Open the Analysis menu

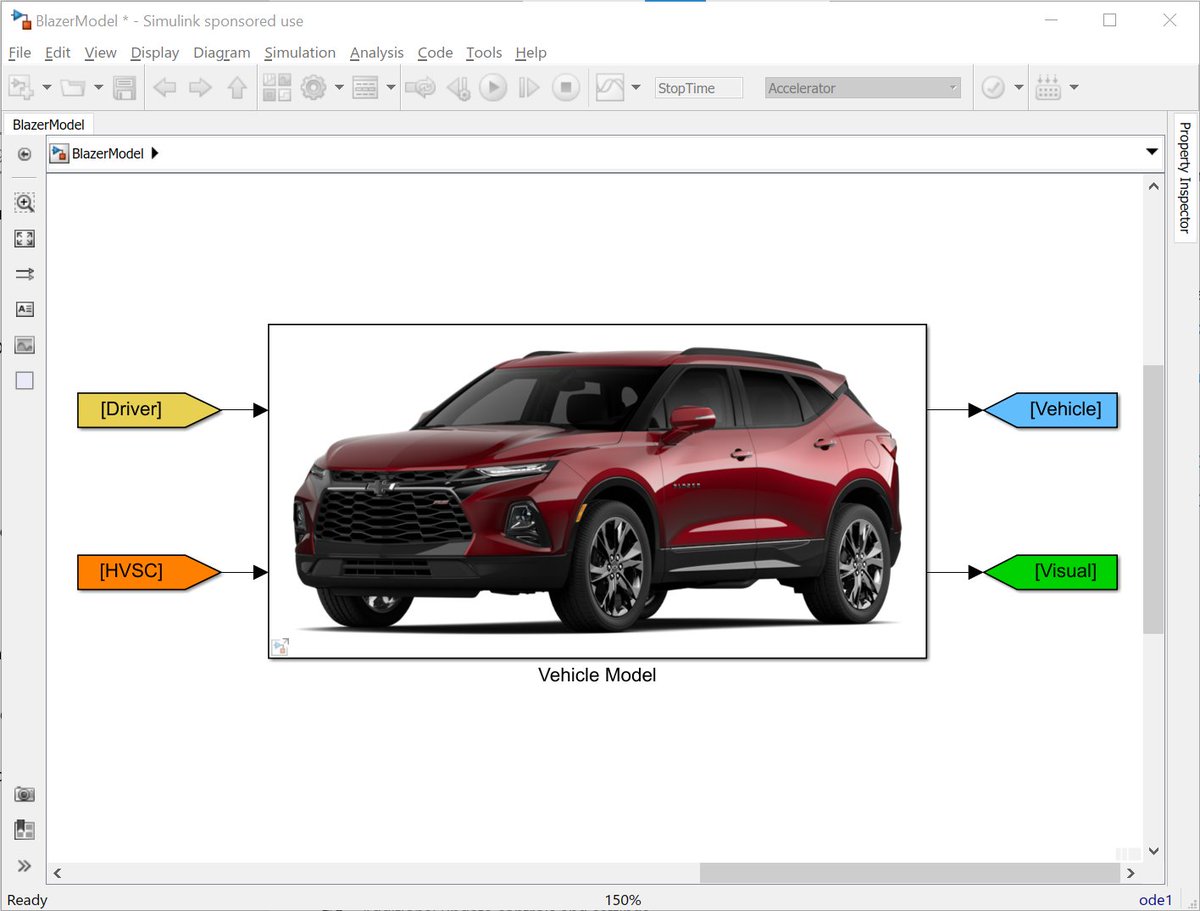pos(377,52)
